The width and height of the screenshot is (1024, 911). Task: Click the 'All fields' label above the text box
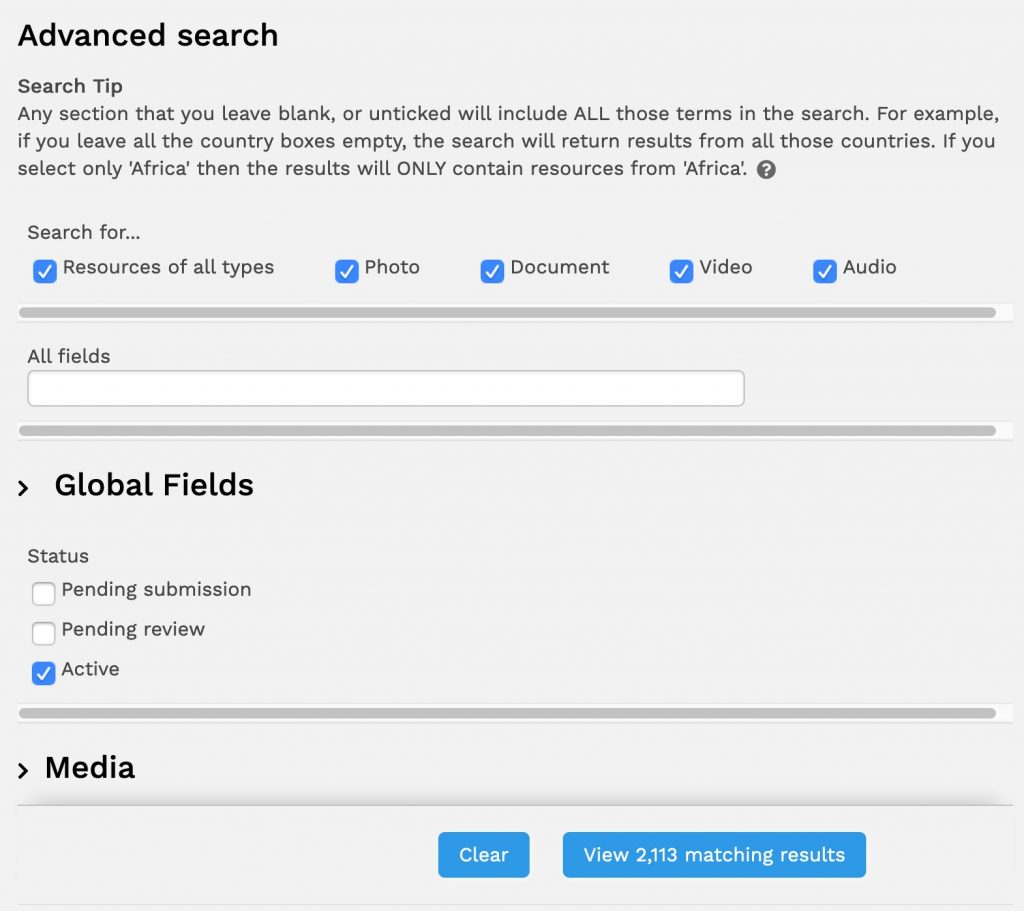69,356
